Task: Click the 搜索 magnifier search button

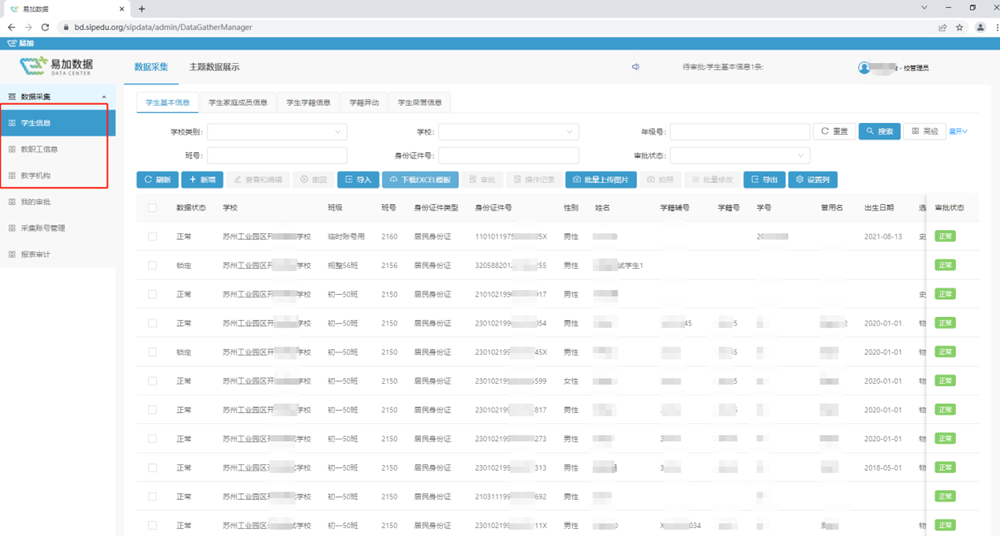Action: click(879, 131)
